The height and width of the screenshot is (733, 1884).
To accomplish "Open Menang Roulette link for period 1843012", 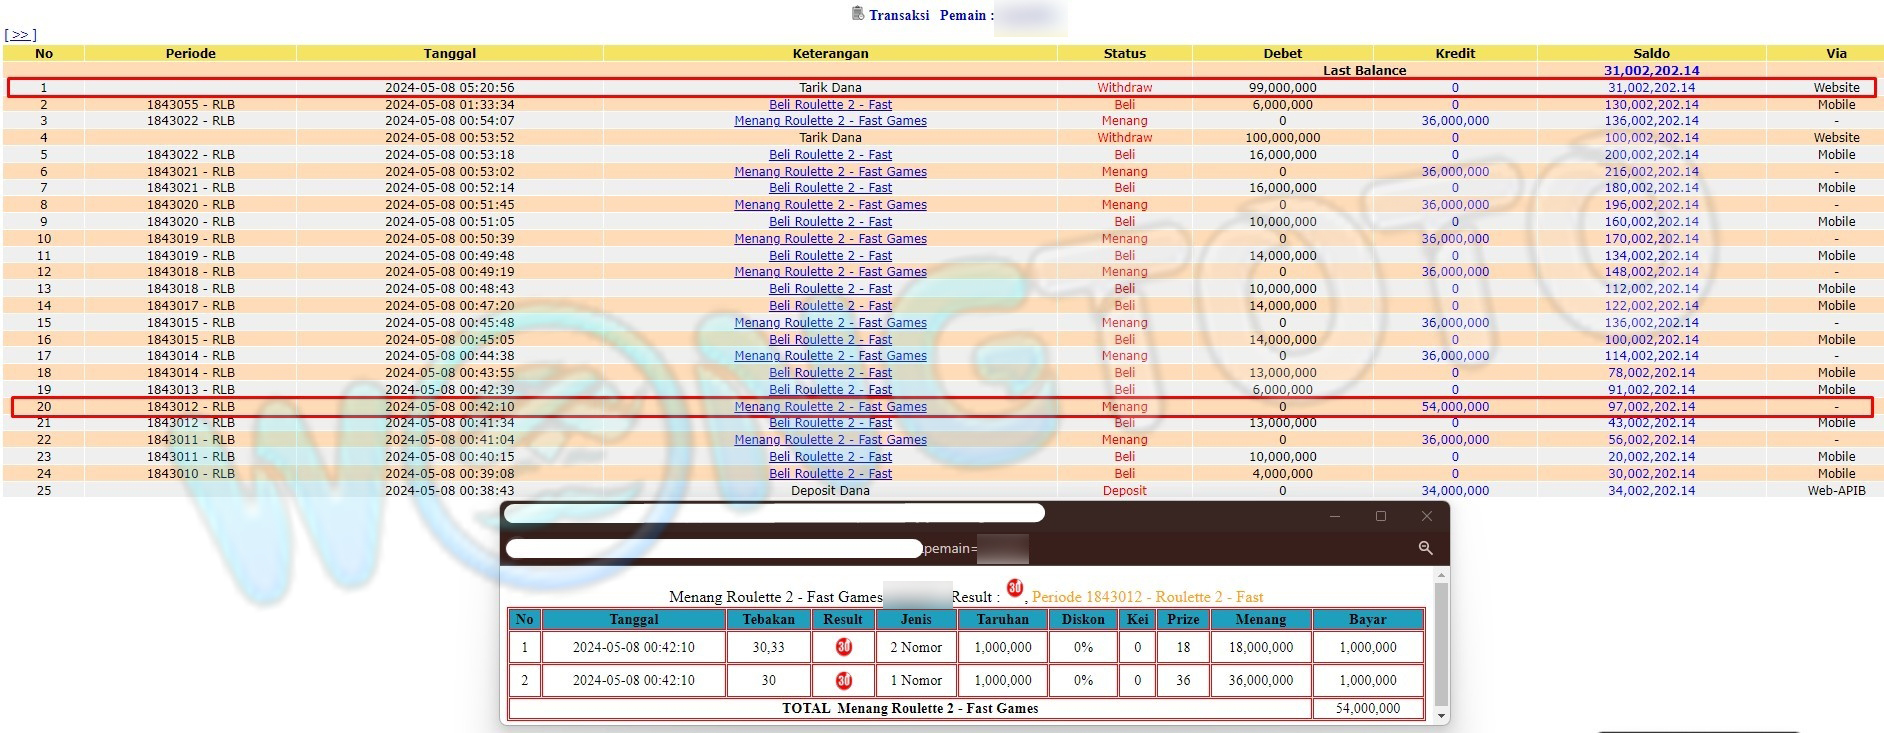I will point(830,407).
